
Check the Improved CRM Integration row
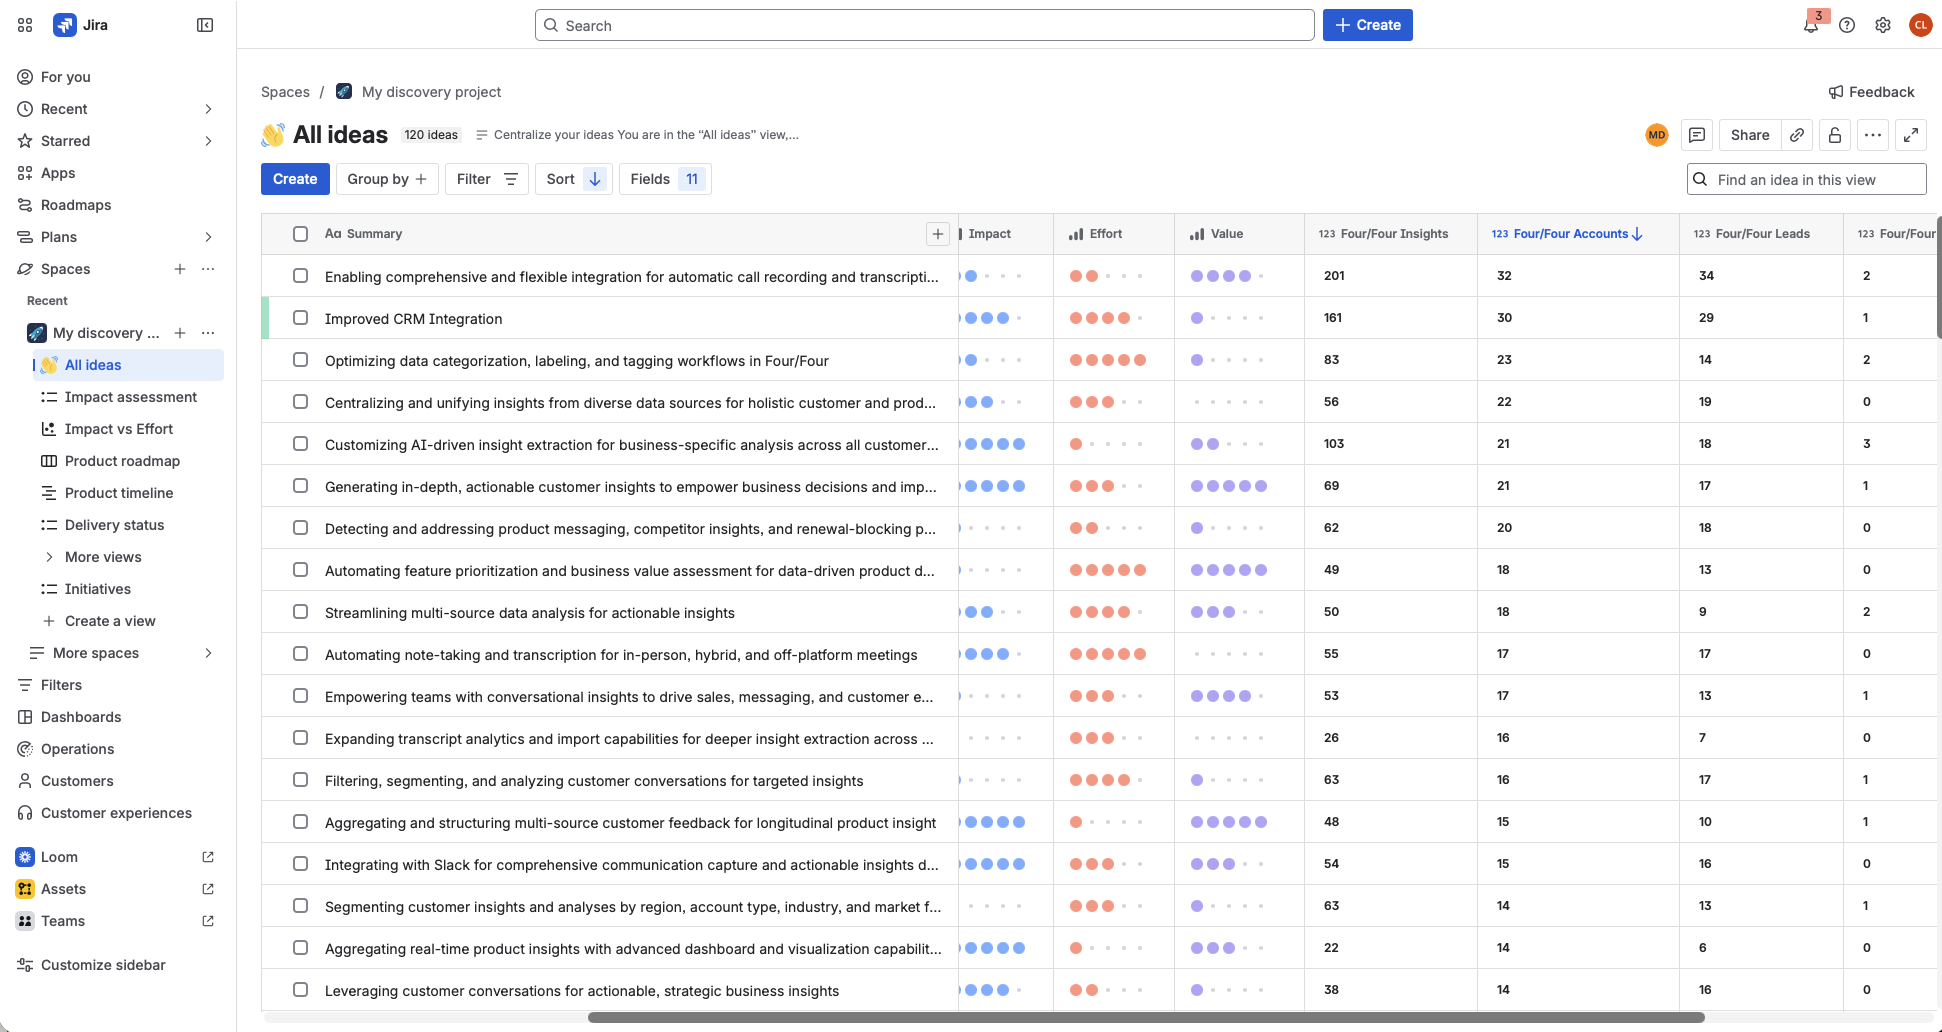300,318
